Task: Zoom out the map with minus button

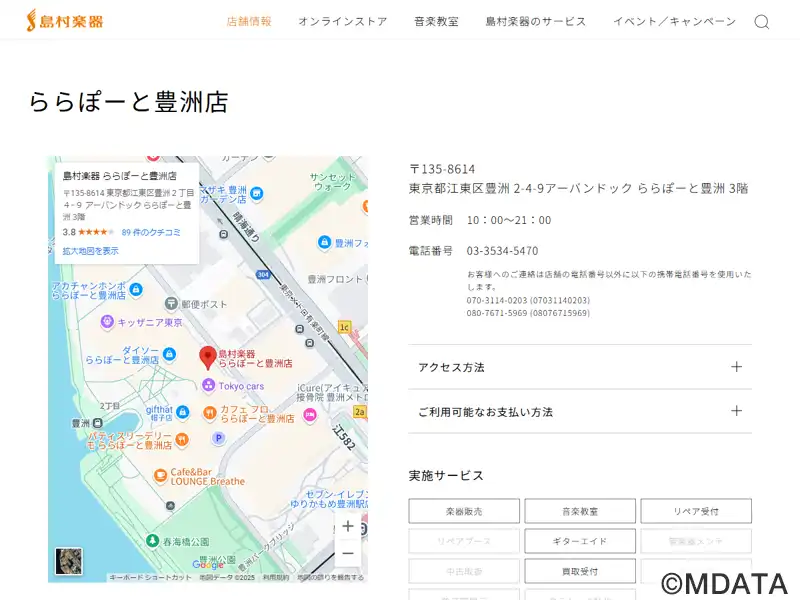Action: tap(348, 553)
